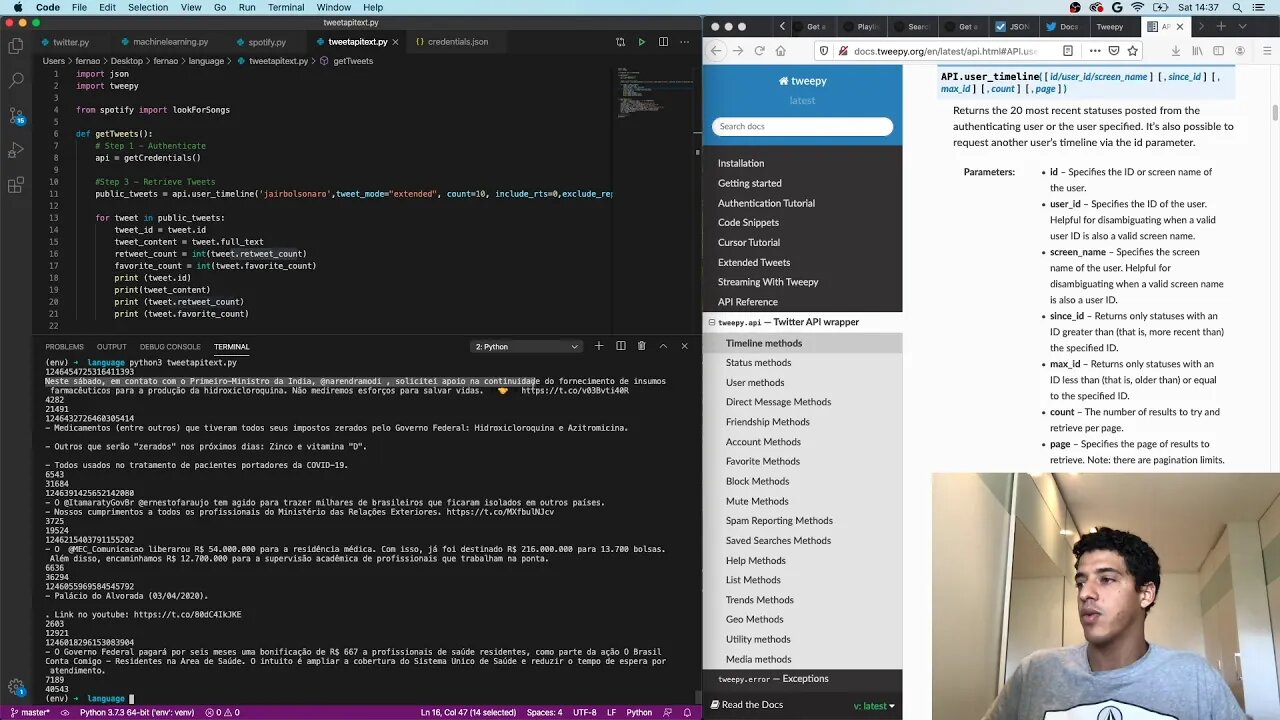Image resolution: width=1280 pixels, height=720 pixels.
Task: Open the Selection menu in the menu bar
Action: tap(148, 7)
